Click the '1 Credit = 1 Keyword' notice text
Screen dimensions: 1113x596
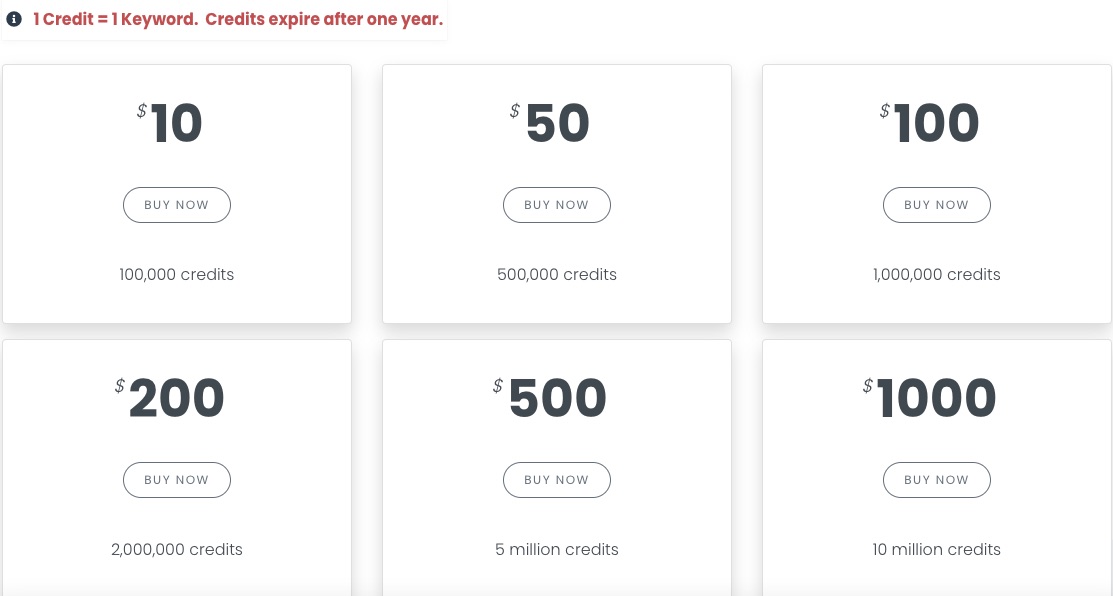(238, 19)
